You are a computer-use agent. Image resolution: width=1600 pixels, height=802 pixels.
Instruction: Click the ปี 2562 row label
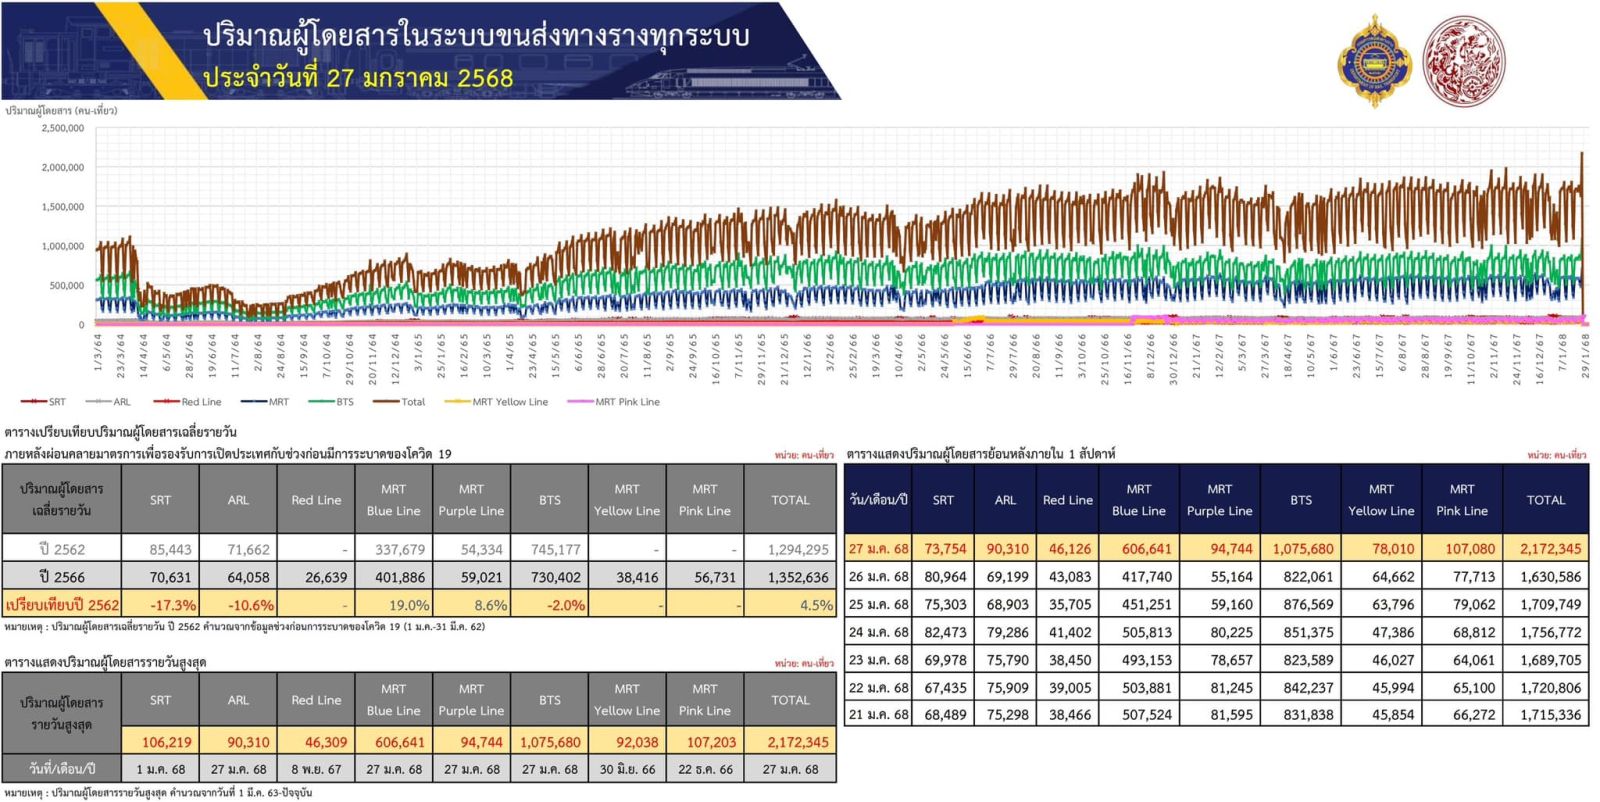(x=62, y=549)
